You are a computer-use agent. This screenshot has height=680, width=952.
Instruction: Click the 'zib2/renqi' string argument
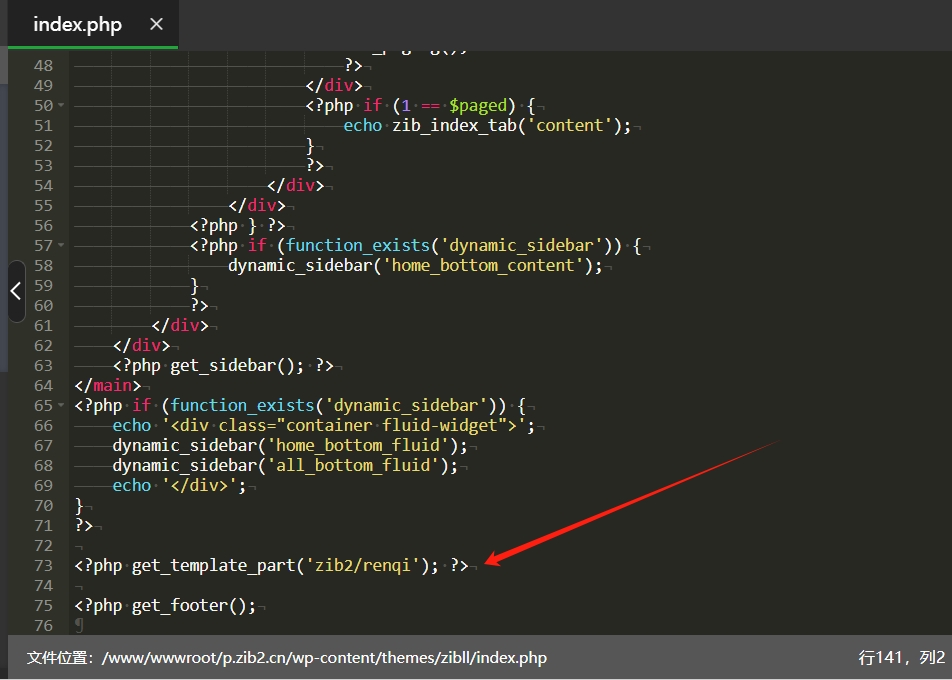(367, 565)
